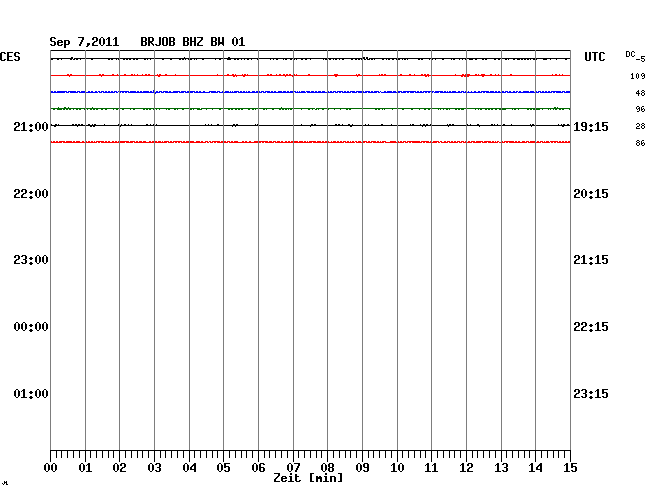Image resolution: width=650 pixels, height=494 pixels.
Task: Click minute tick label 11
Action: coord(431,468)
